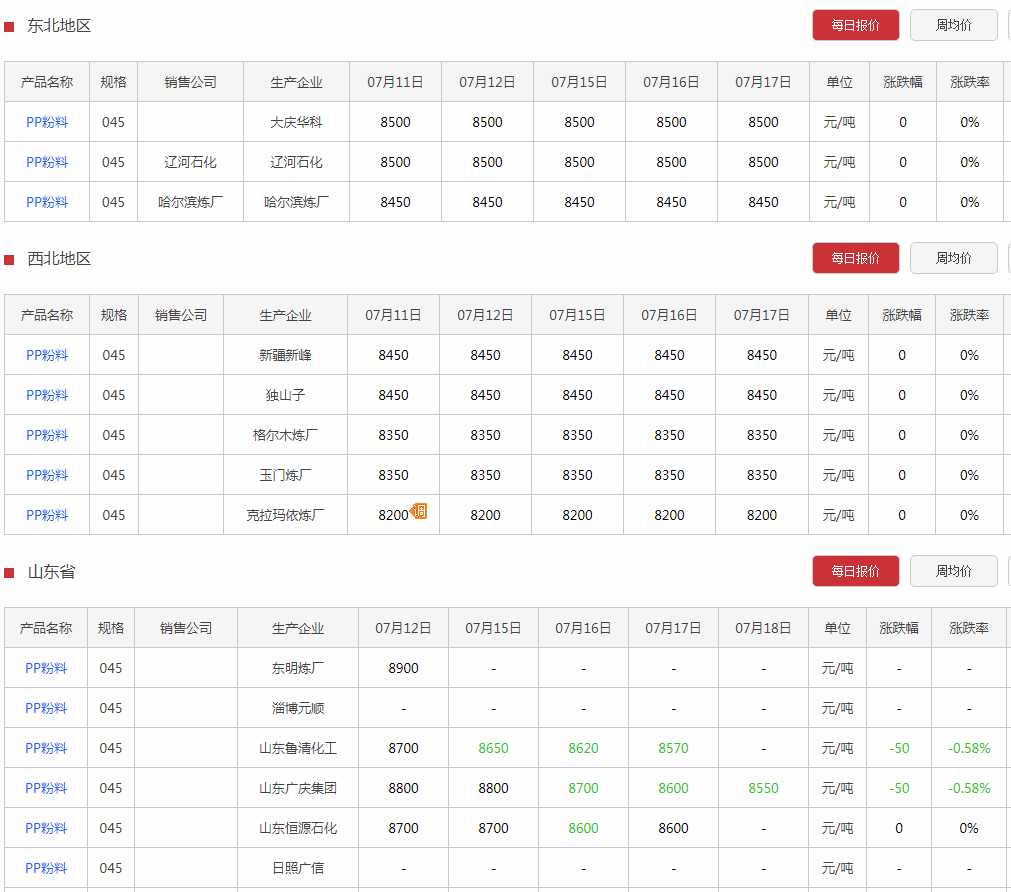Click 山东恒源石化 producer cell
Image resolution: width=1011 pixels, height=892 pixels.
point(298,828)
